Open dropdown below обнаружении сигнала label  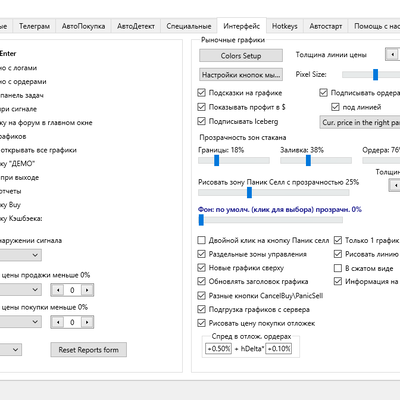[20, 255]
